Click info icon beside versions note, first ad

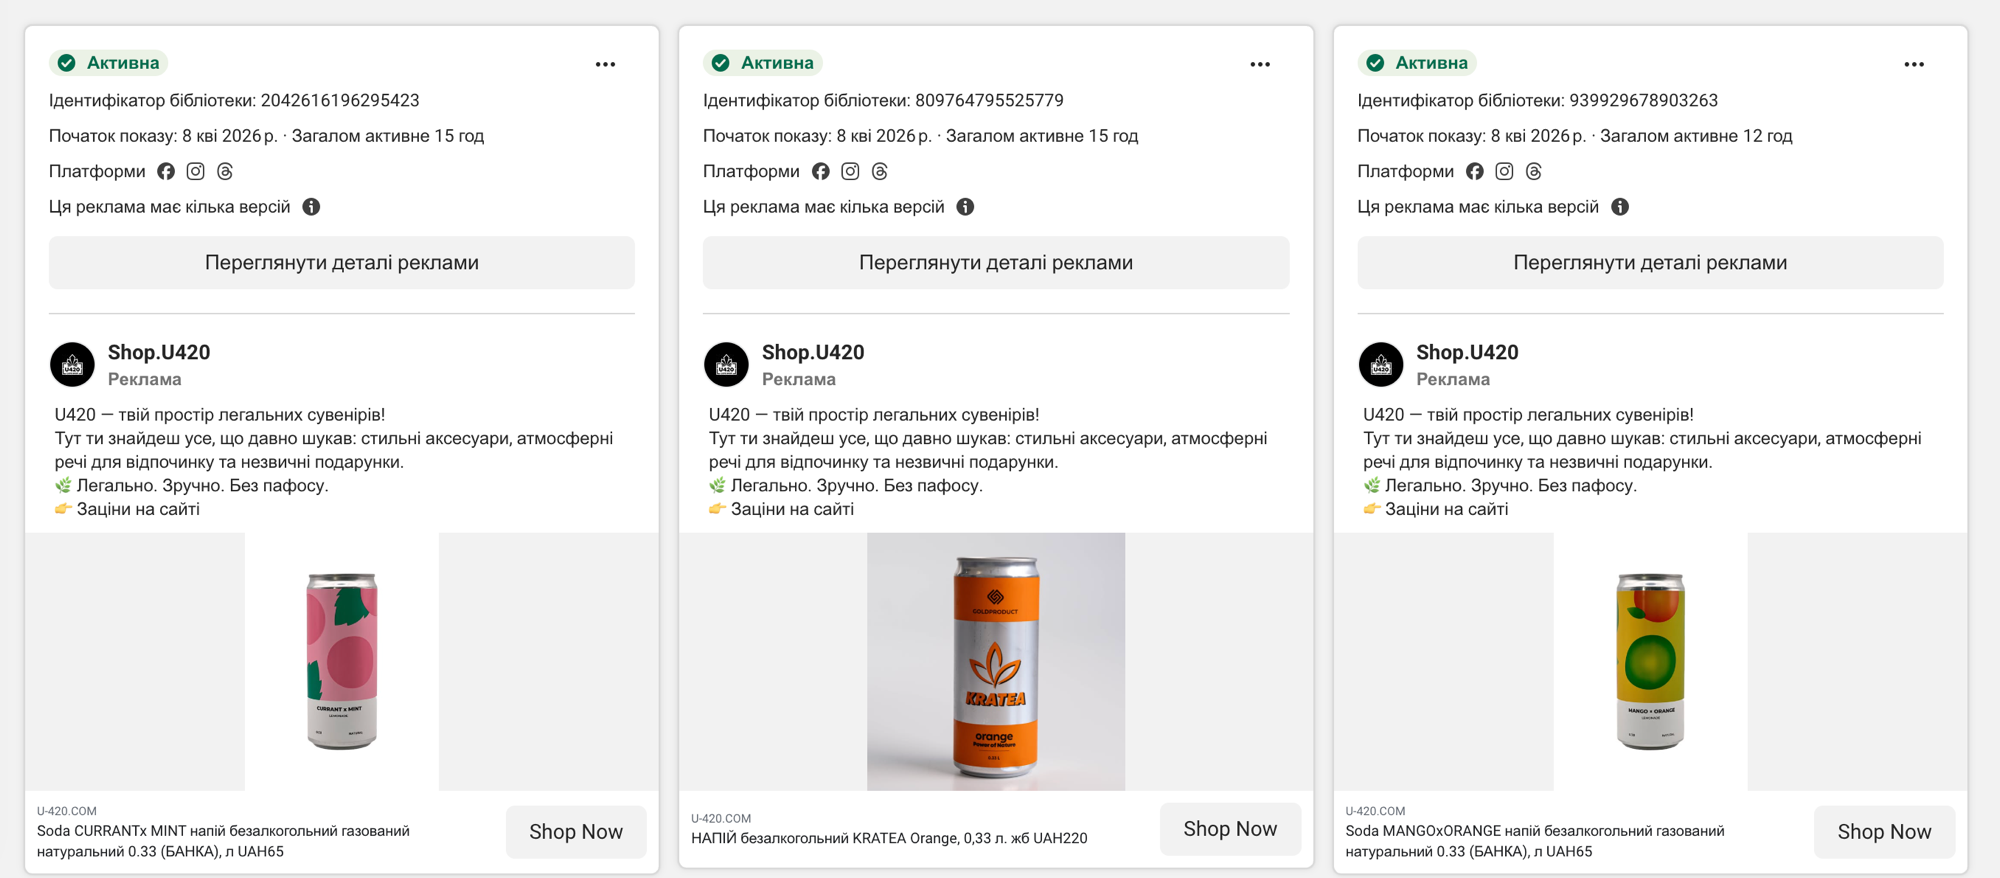[x=311, y=207]
